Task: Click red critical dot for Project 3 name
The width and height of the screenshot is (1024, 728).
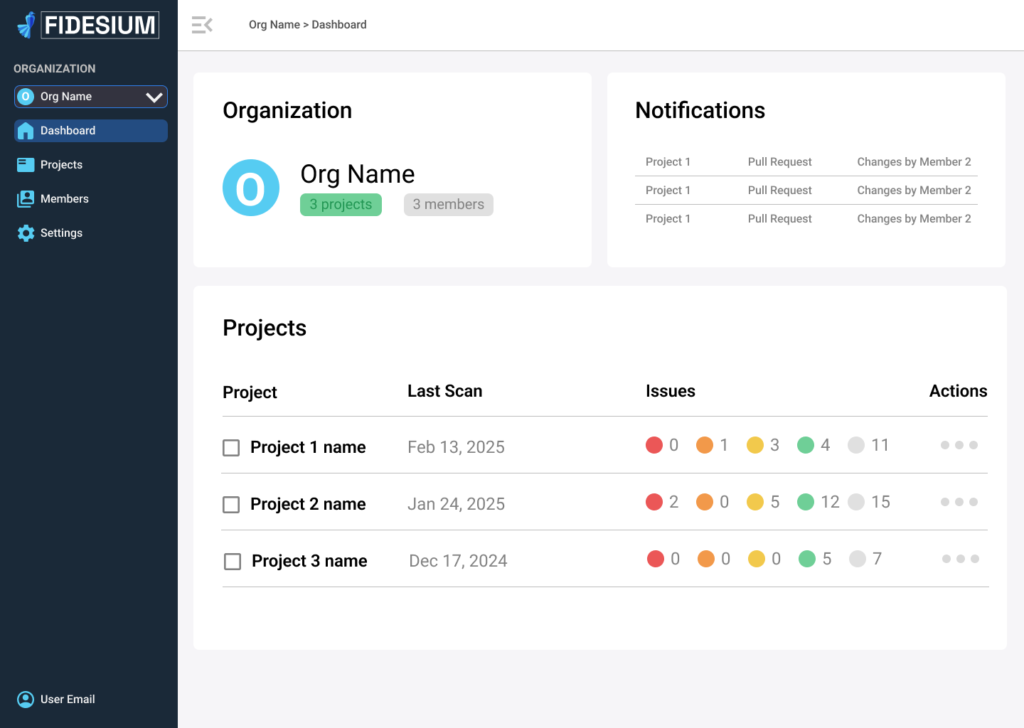Action: tap(656, 559)
